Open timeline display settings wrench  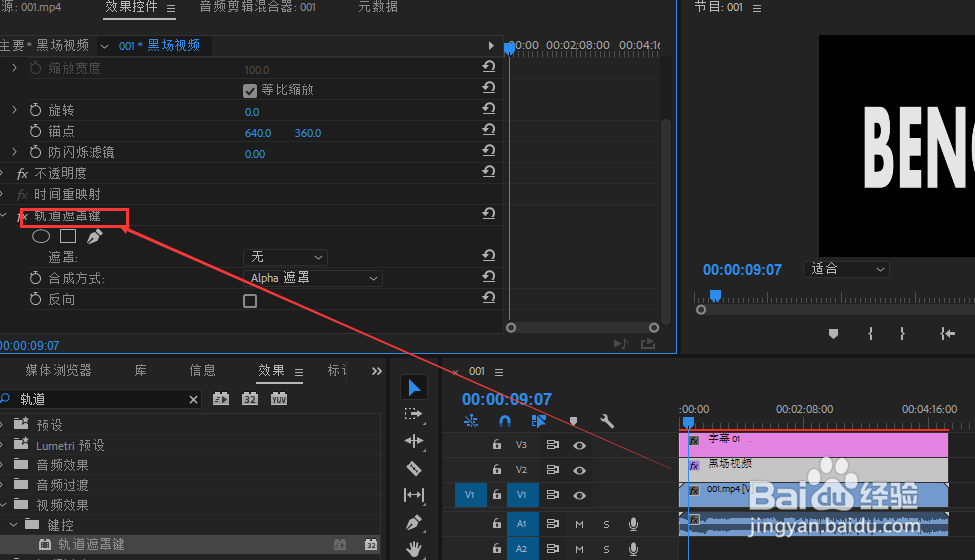pos(607,421)
